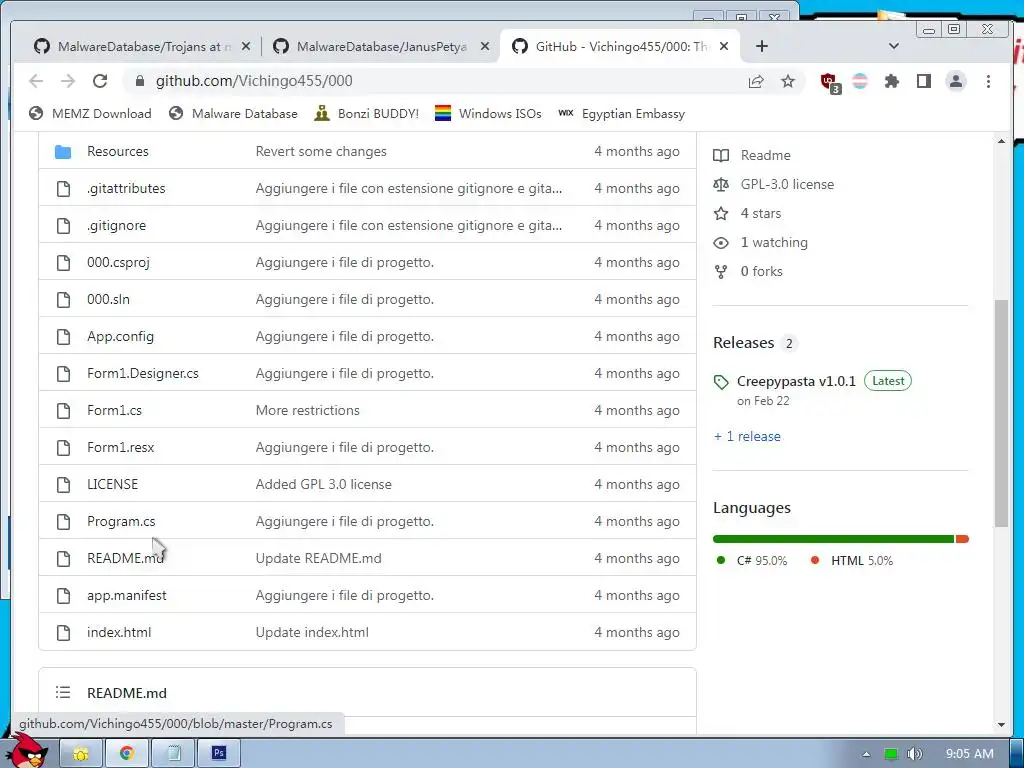Open Chrome from the taskbar
1024x768 pixels.
click(x=127, y=754)
